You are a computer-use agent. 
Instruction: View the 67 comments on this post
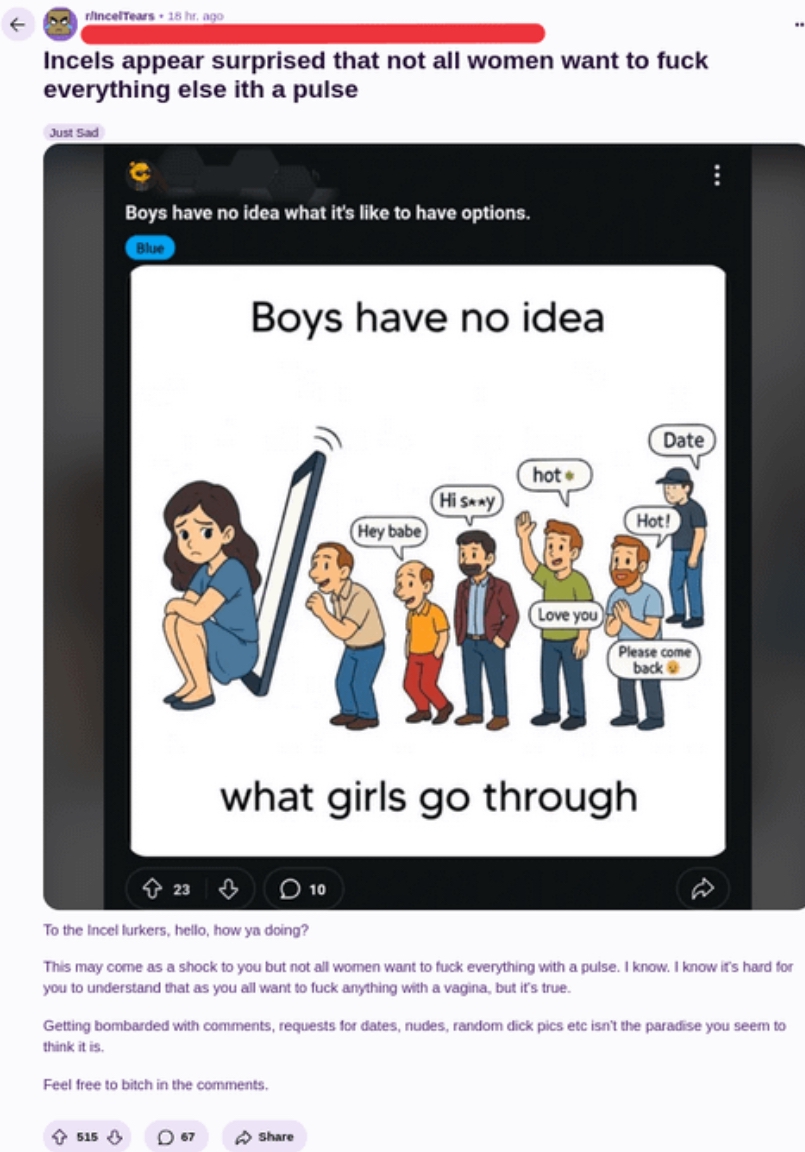click(176, 1137)
